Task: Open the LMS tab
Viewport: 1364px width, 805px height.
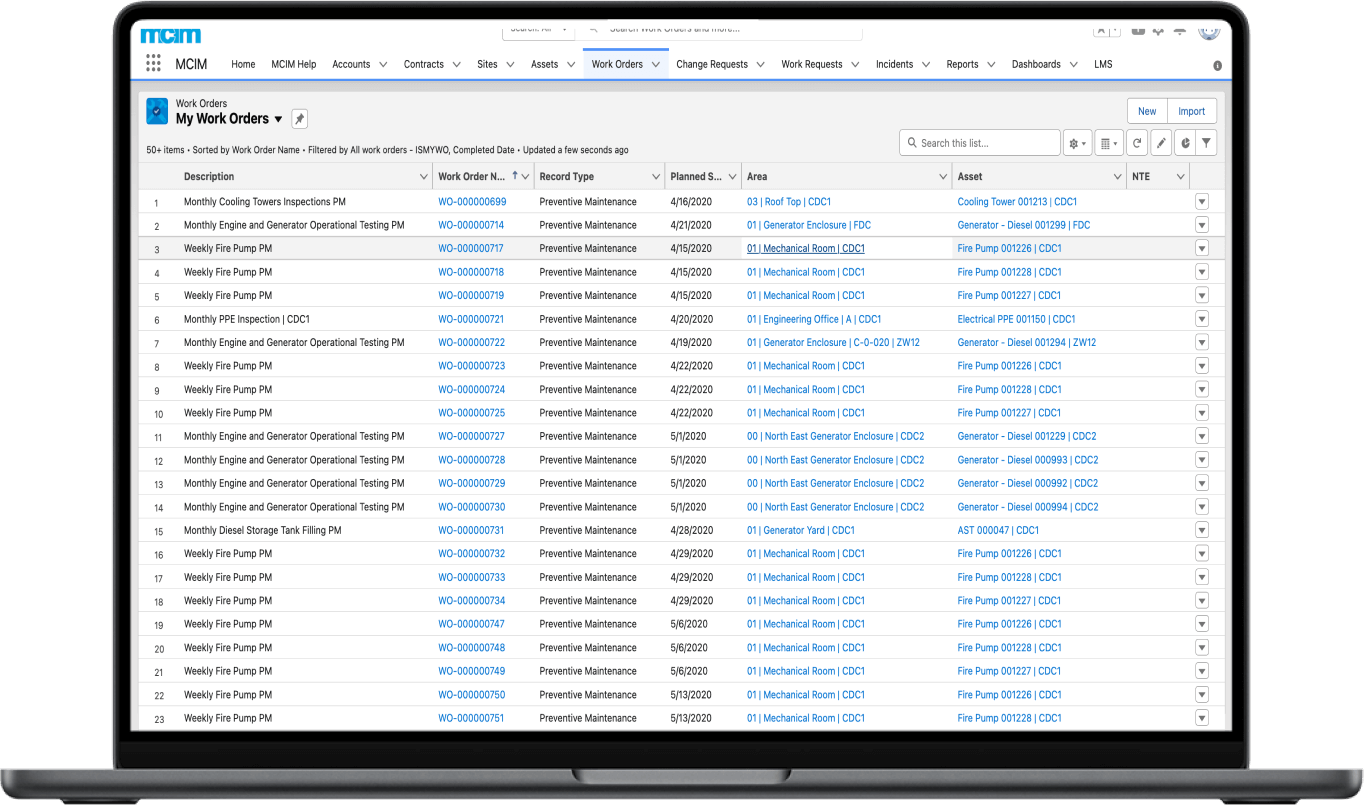Action: click(x=1103, y=64)
